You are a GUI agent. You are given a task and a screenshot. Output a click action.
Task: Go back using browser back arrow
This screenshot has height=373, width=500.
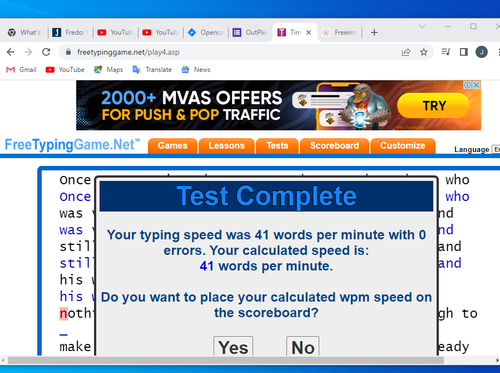[11, 52]
